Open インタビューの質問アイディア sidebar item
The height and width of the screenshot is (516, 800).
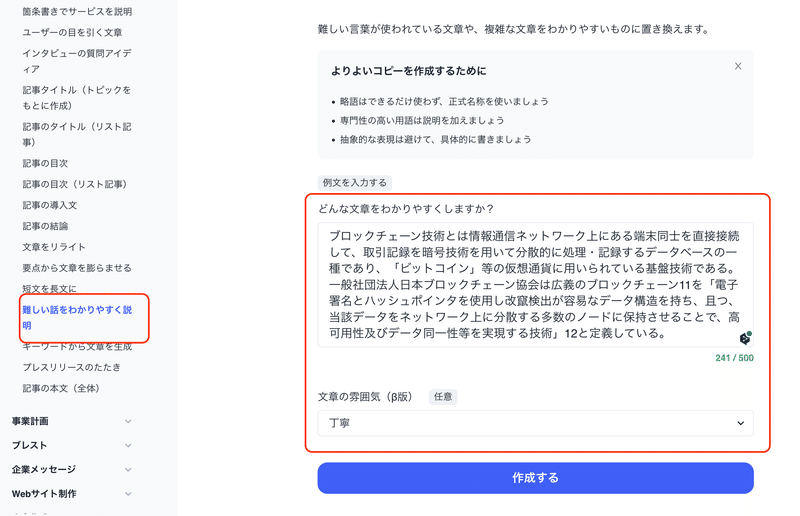(x=77, y=61)
